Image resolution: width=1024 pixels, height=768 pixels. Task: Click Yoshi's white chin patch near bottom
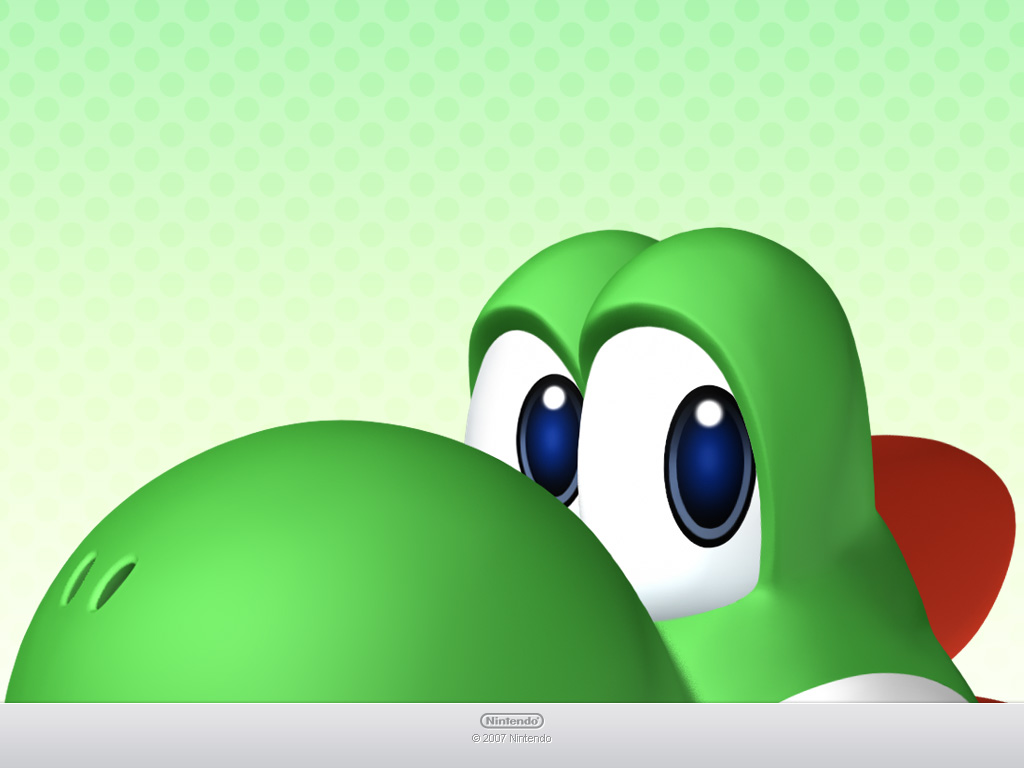click(860, 690)
